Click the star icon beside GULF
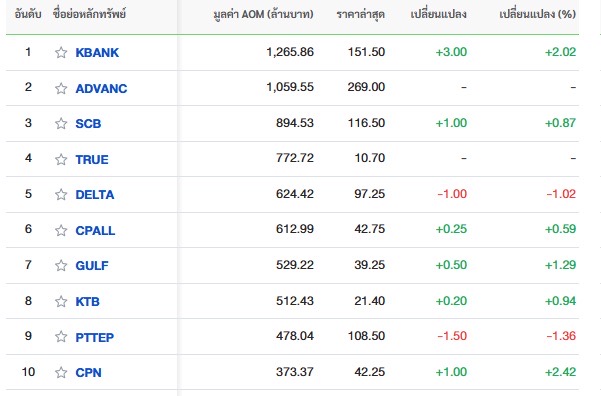 pos(61,265)
